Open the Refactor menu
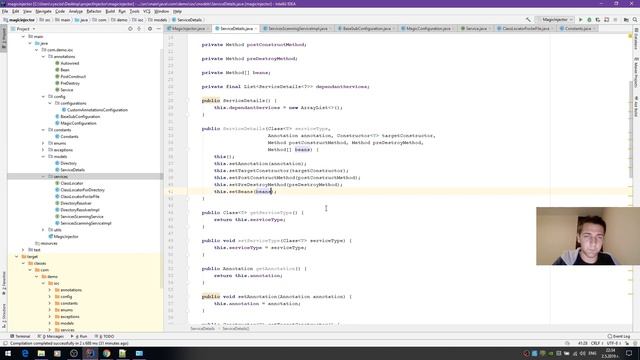This screenshot has width=640, height=360. (x=94, y=11)
